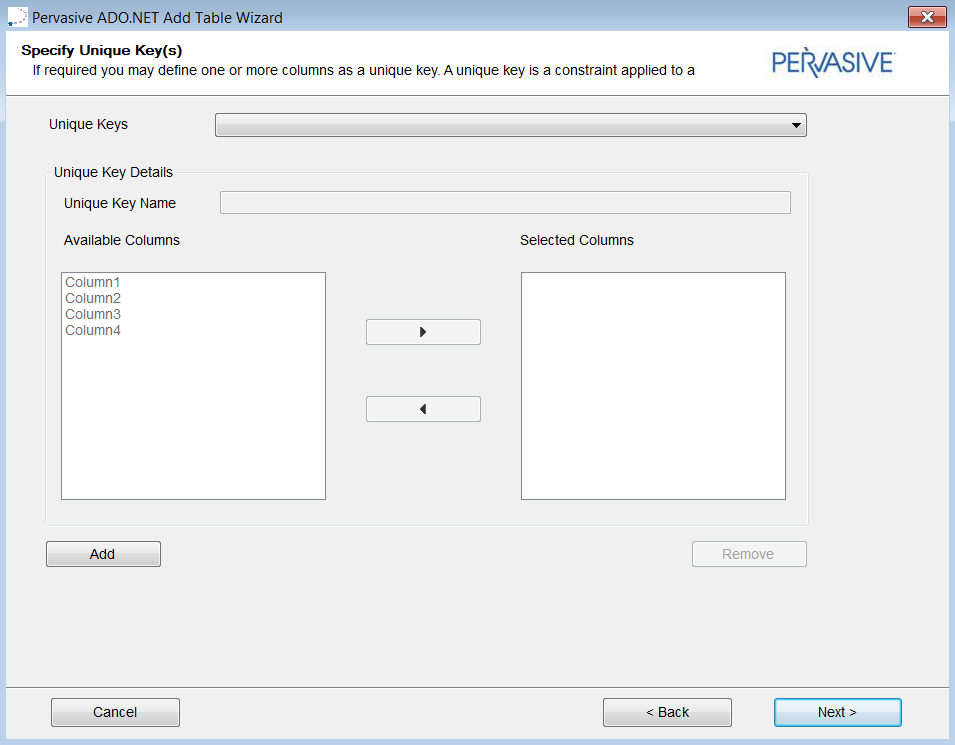Image resolution: width=955 pixels, height=745 pixels.
Task: Click the wizard icon in the title bar
Action: [x=17, y=17]
